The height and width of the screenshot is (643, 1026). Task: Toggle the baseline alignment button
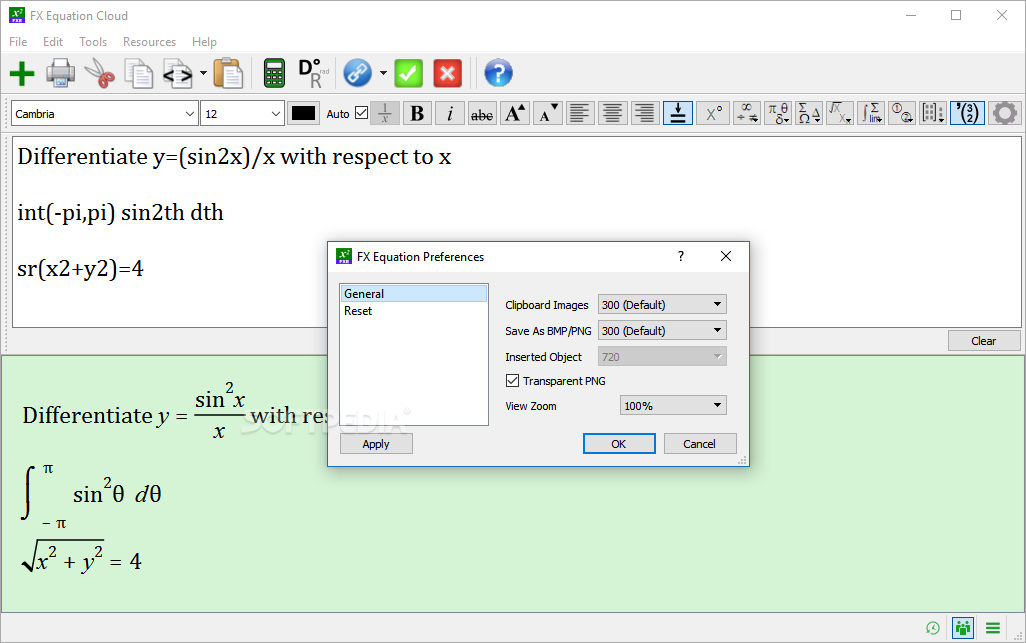[x=678, y=113]
